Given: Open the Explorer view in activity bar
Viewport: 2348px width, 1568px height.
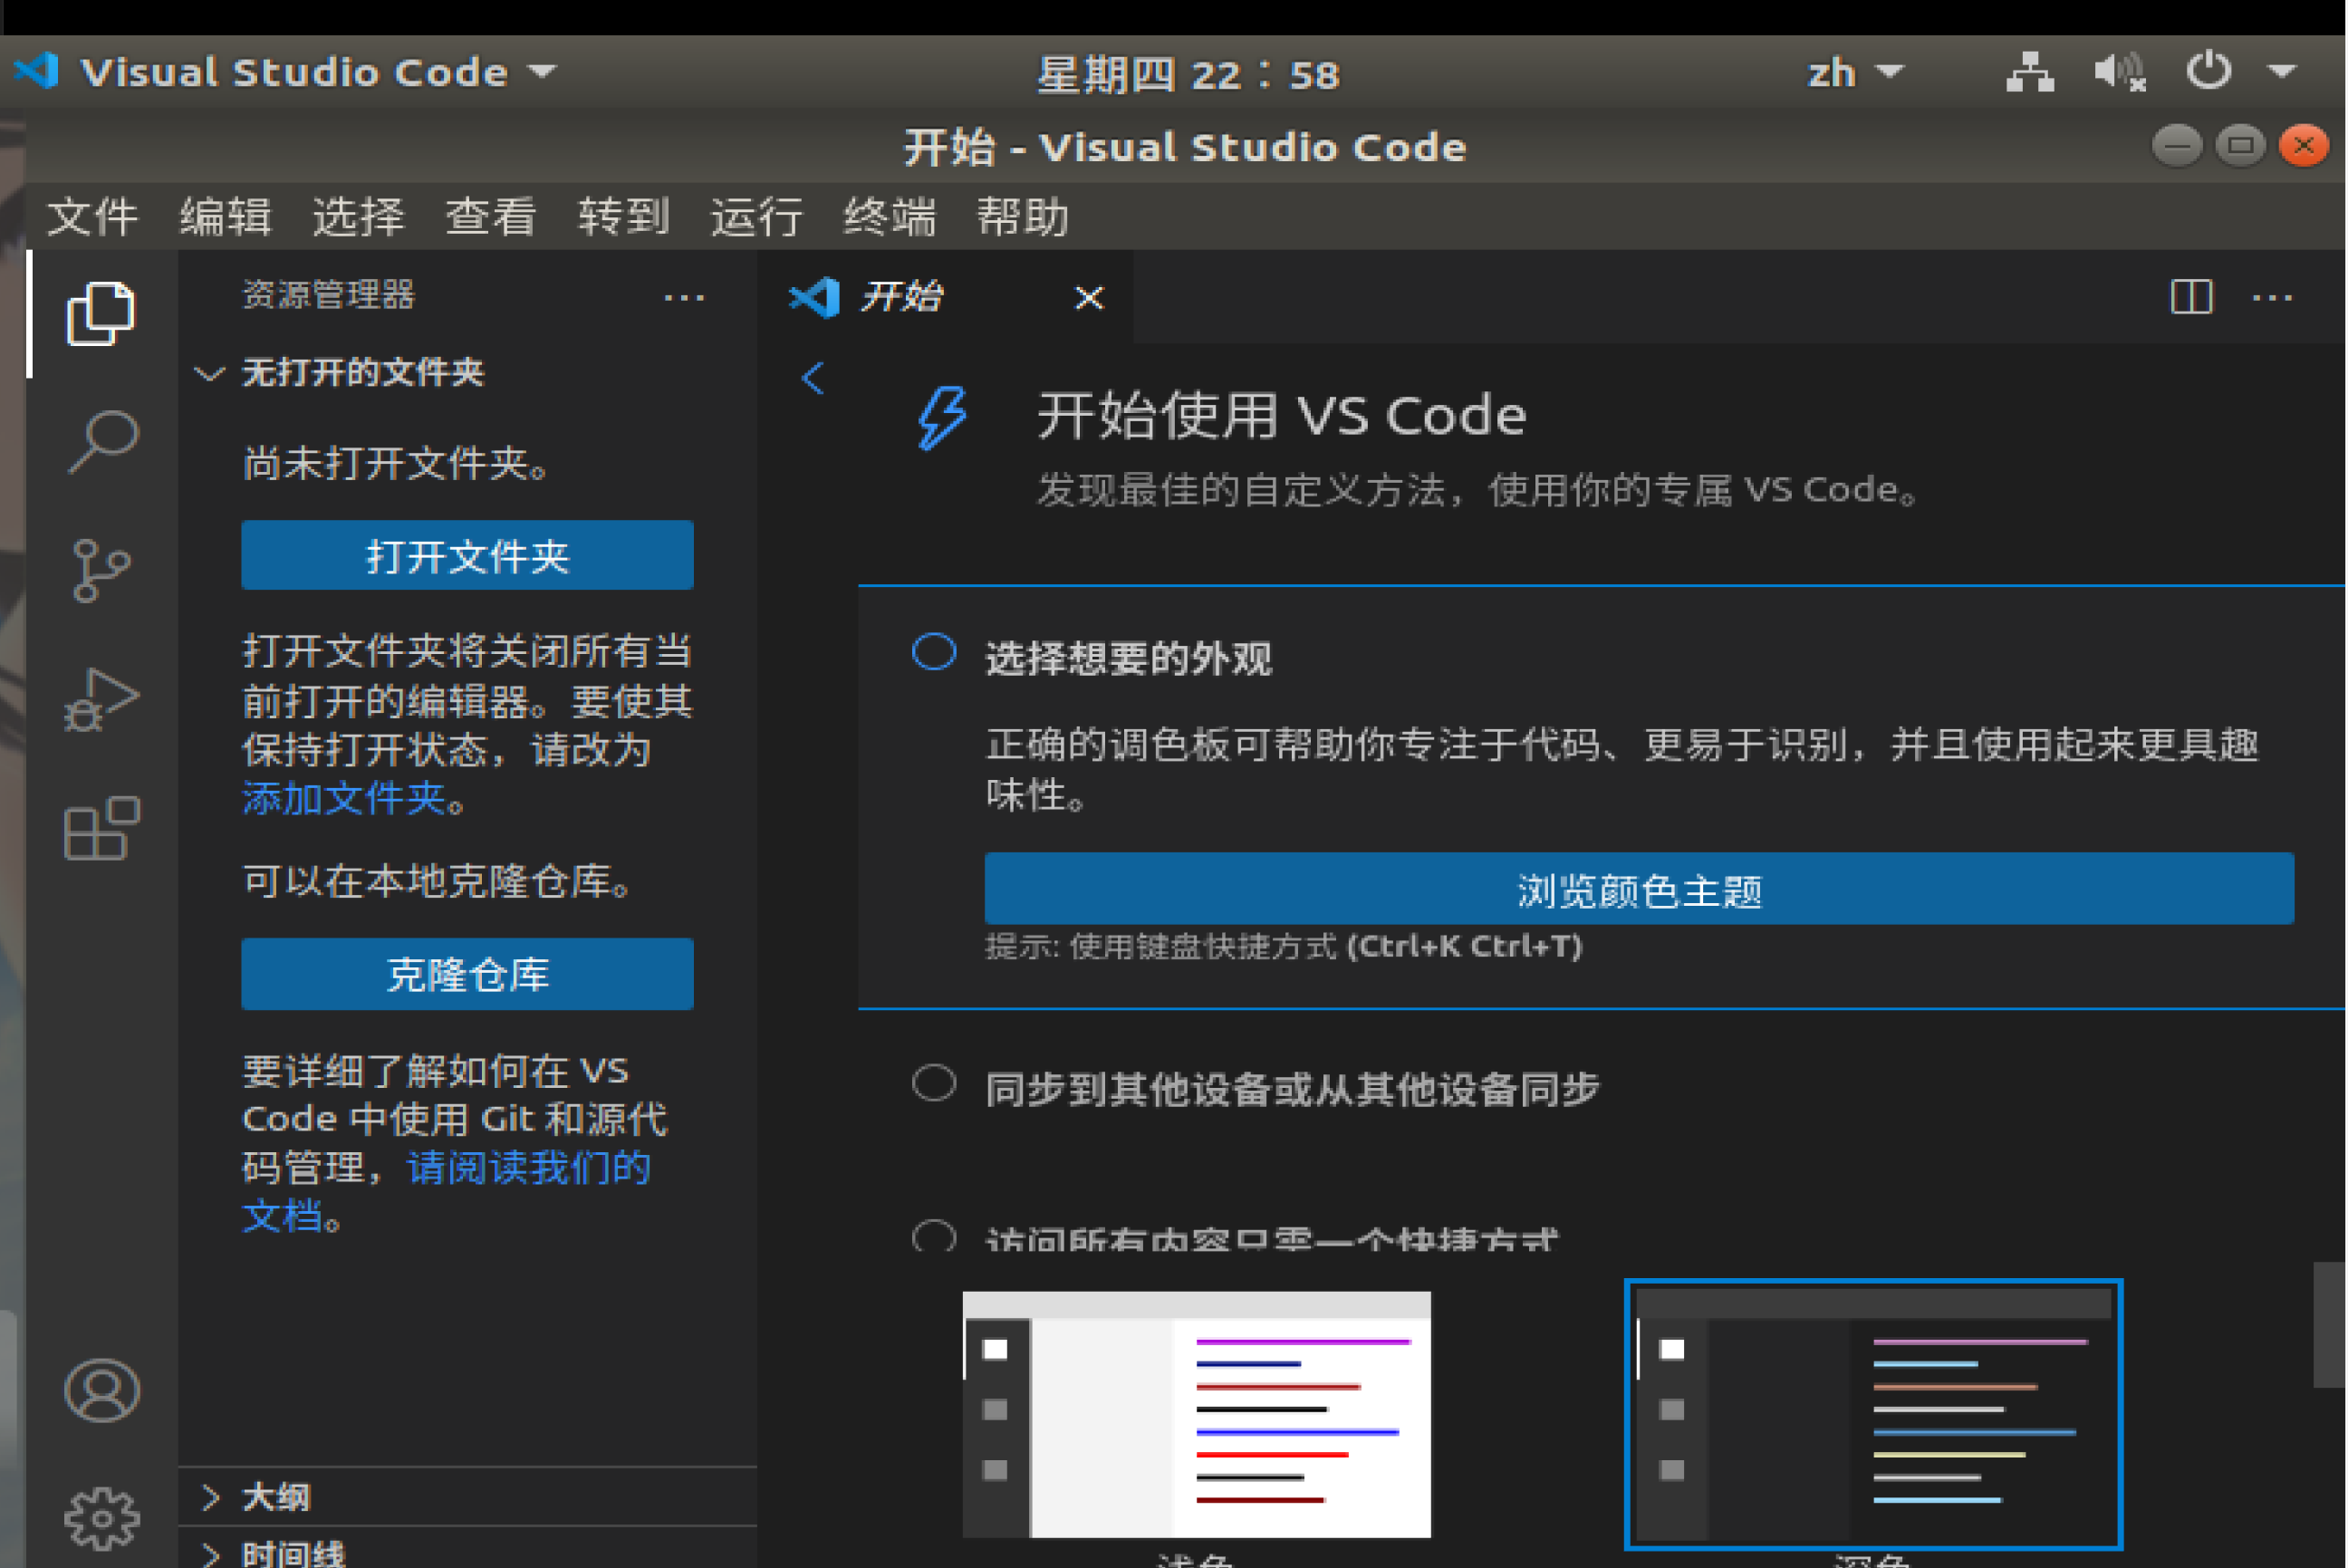Looking at the screenshot, I should [x=100, y=313].
